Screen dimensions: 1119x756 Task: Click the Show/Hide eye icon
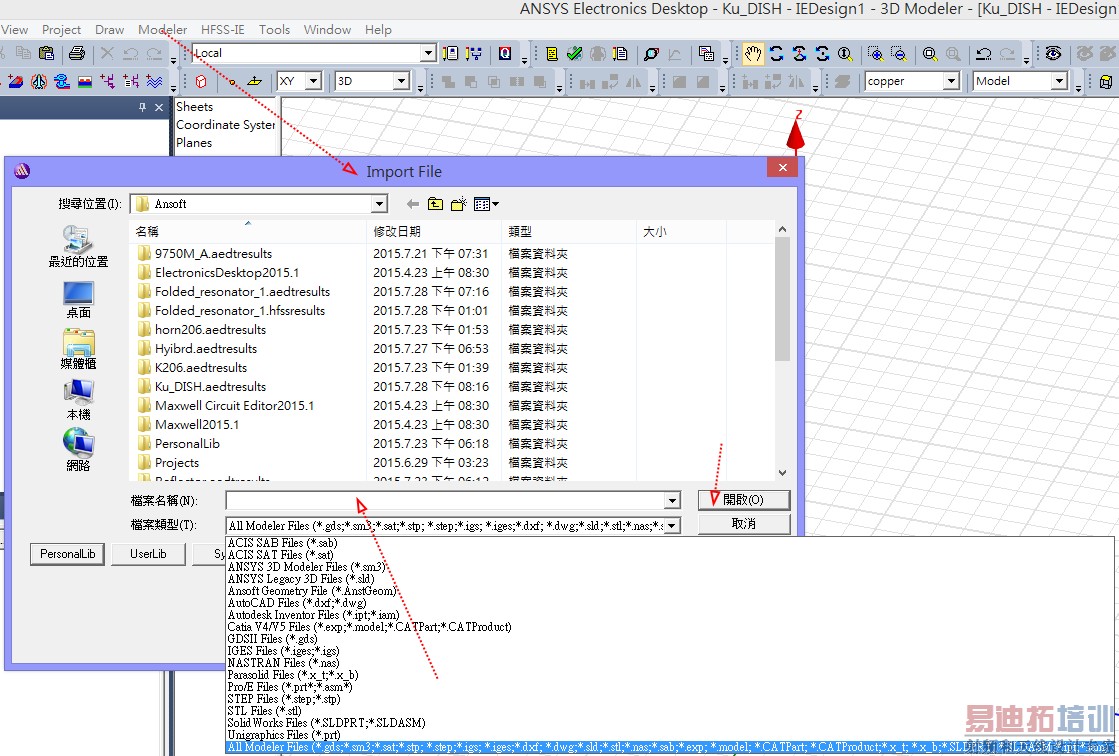(1054, 54)
